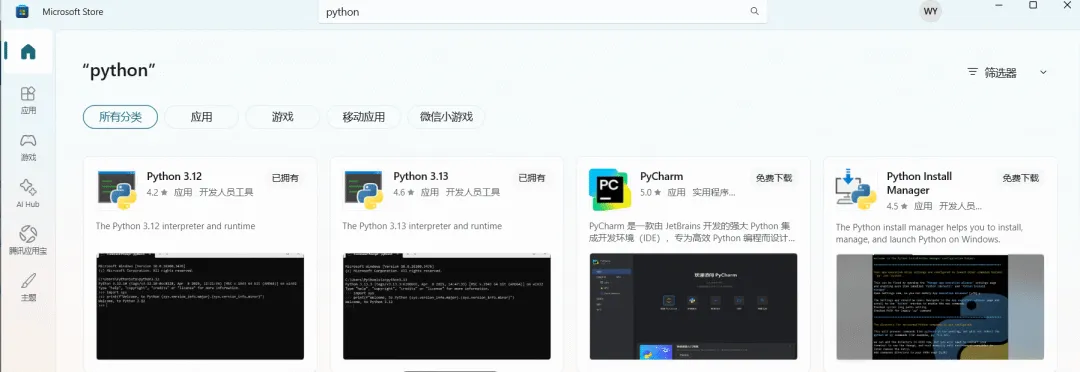Open the 游戏 section in the sidebar

(x=28, y=147)
